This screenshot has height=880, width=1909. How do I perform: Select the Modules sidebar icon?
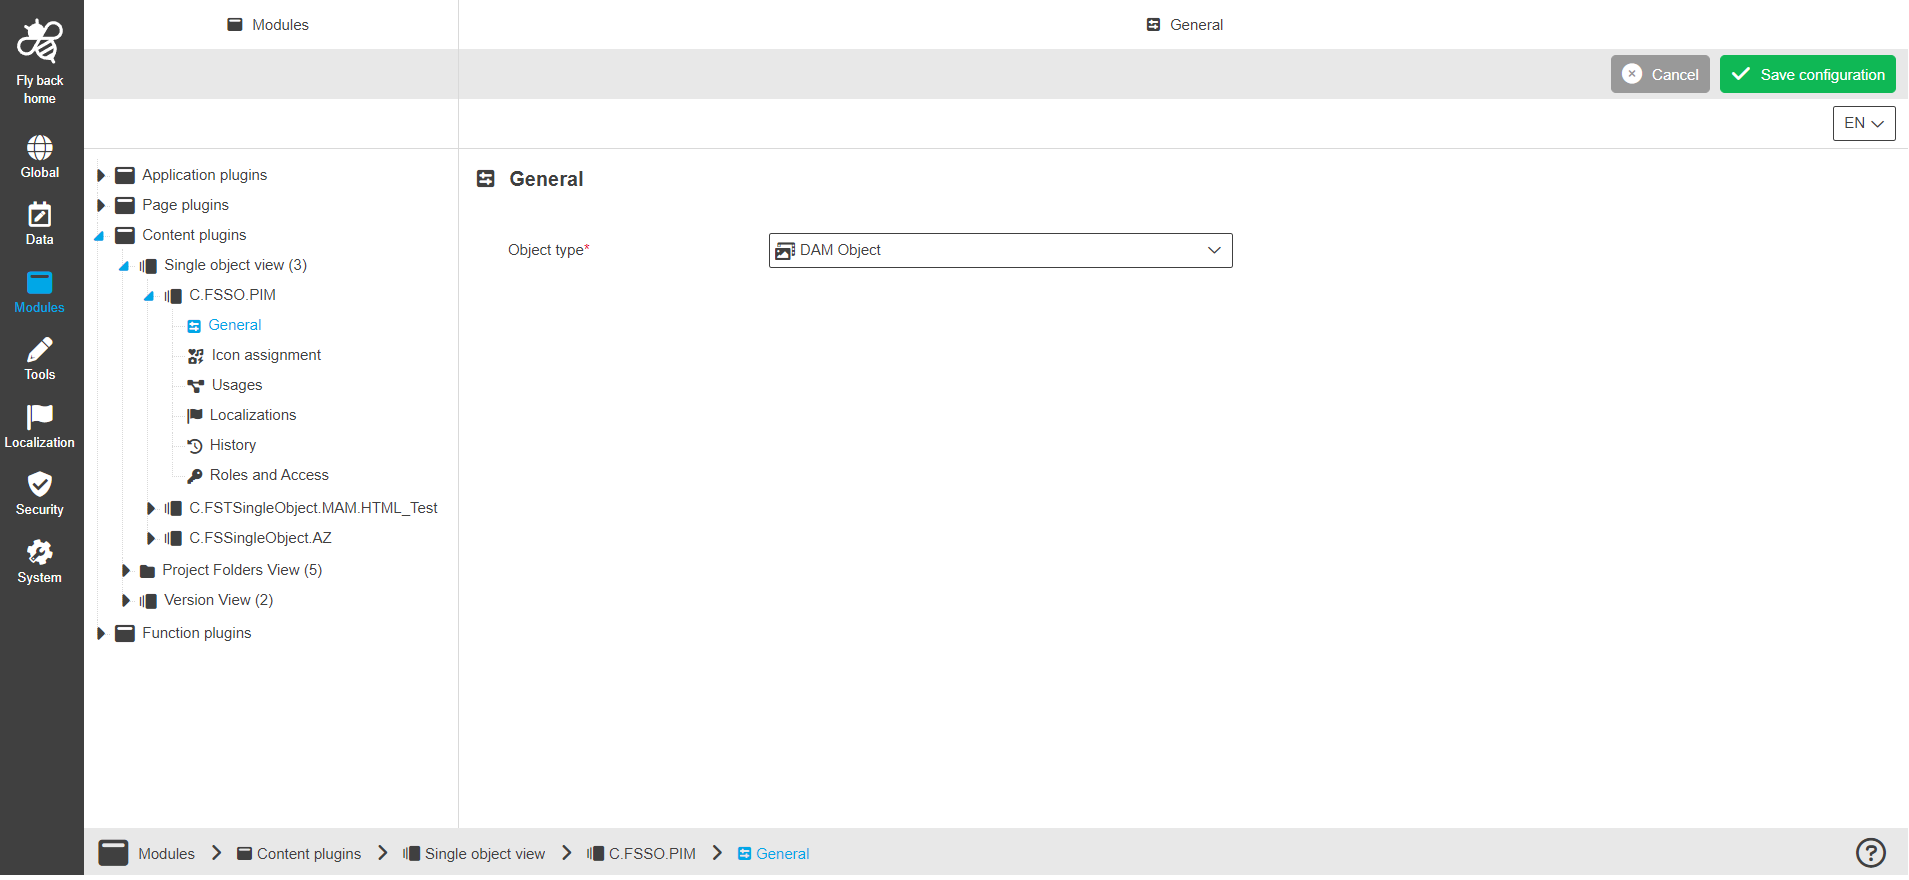pos(40,283)
